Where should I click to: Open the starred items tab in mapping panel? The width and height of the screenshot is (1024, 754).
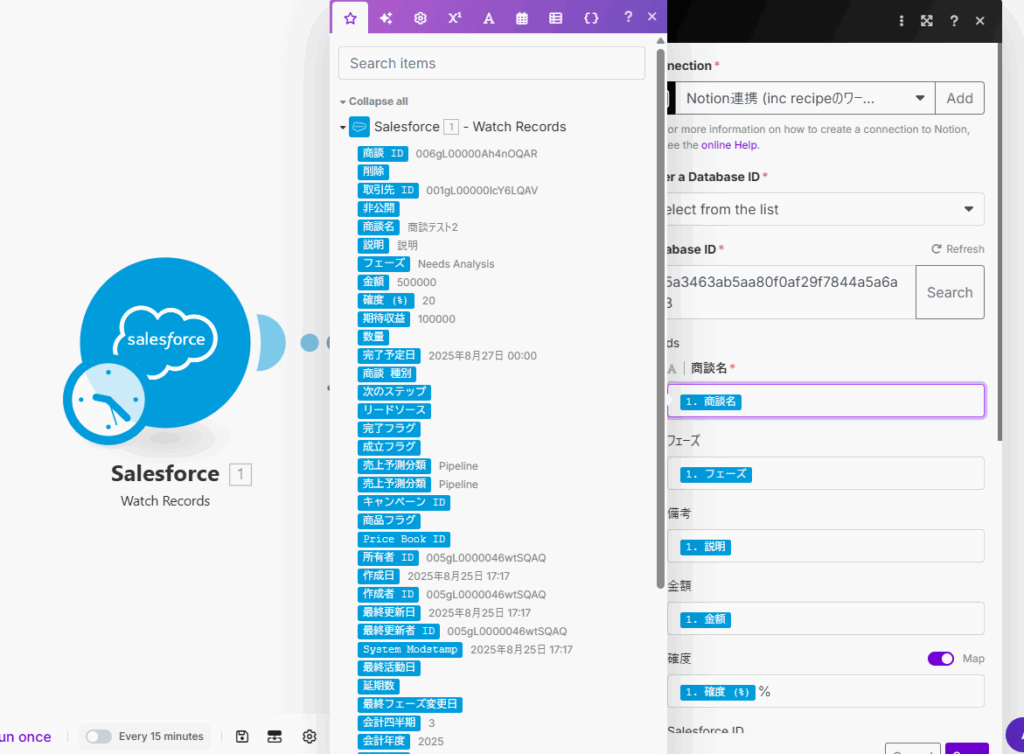pyautogui.click(x=350, y=18)
